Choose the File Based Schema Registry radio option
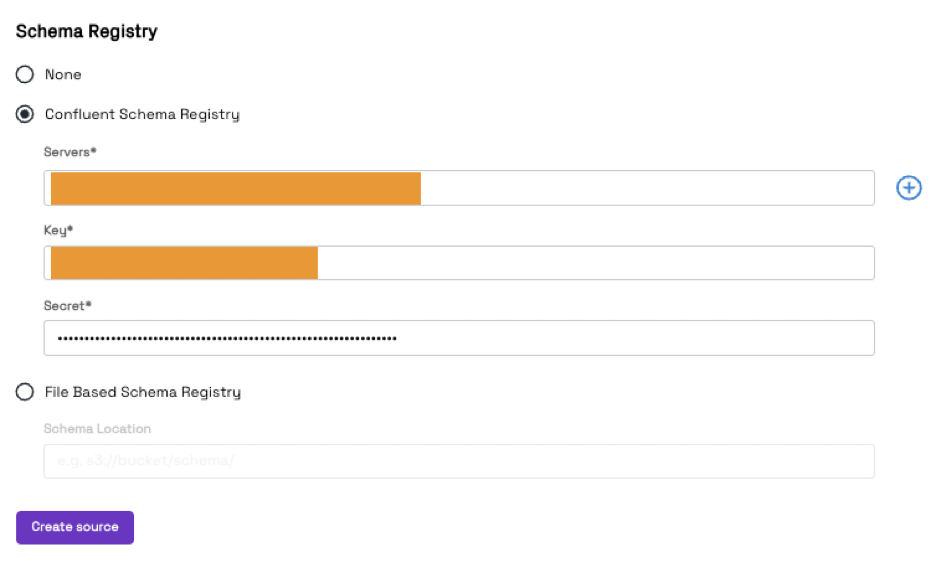 (24, 392)
